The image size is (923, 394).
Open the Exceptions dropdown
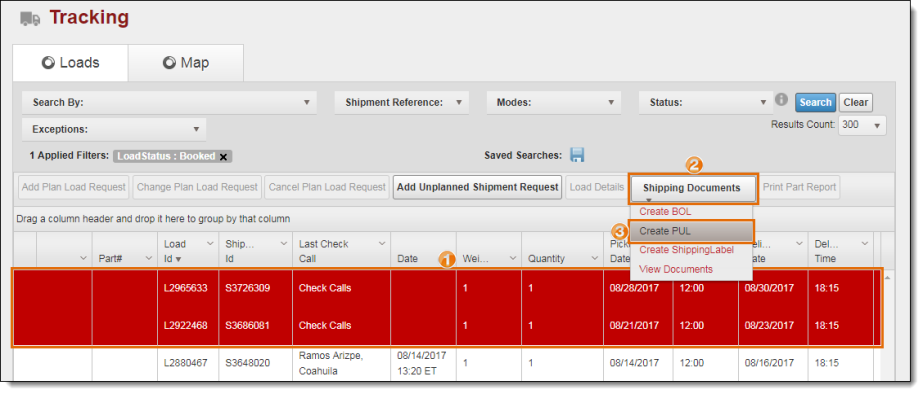pos(114,129)
